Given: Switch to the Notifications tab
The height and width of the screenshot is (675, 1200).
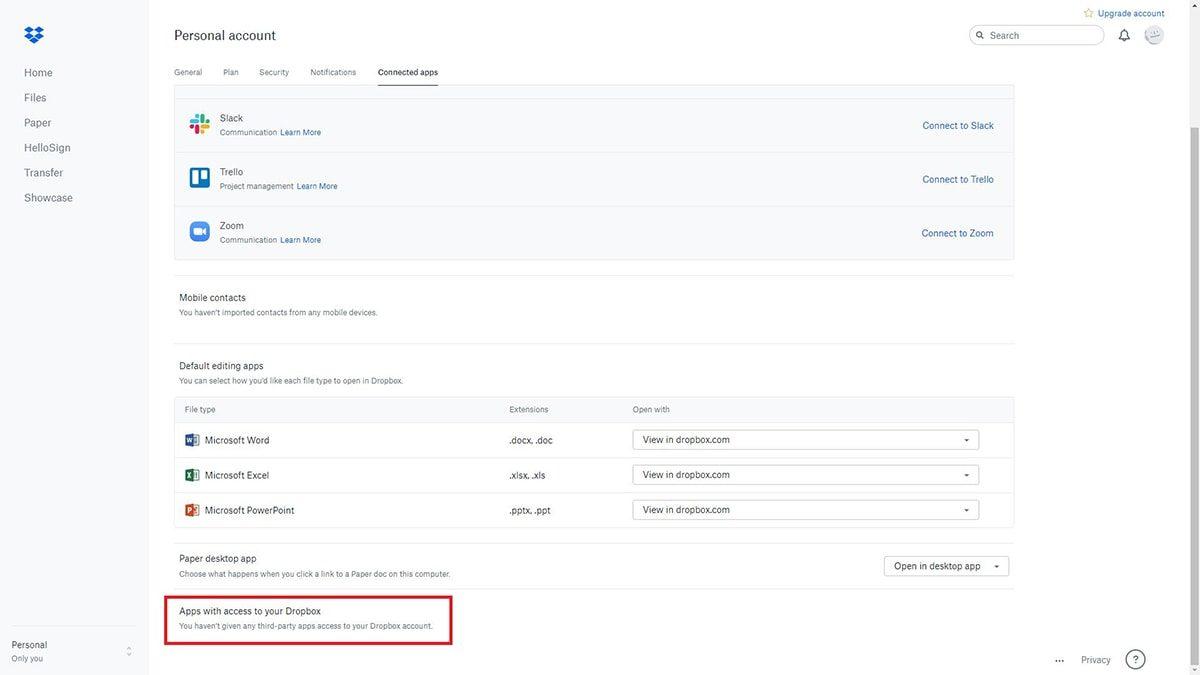Looking at the screenshot, I should pos(333,72).
